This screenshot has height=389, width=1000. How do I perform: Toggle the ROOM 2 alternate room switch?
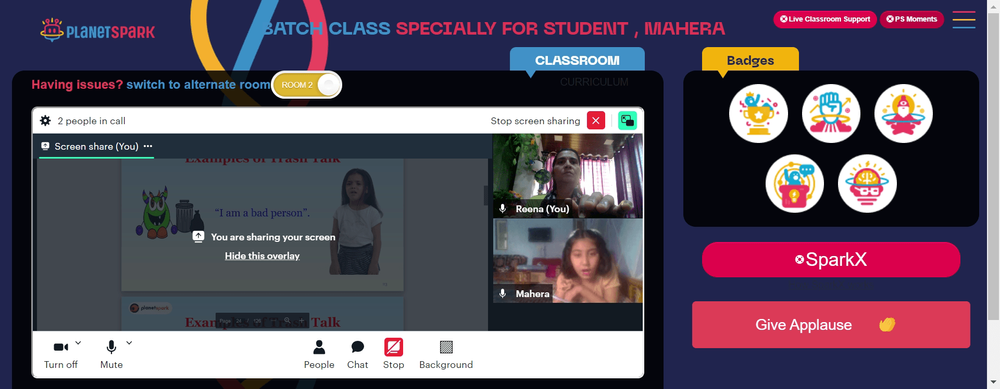(x=307, y=85)
